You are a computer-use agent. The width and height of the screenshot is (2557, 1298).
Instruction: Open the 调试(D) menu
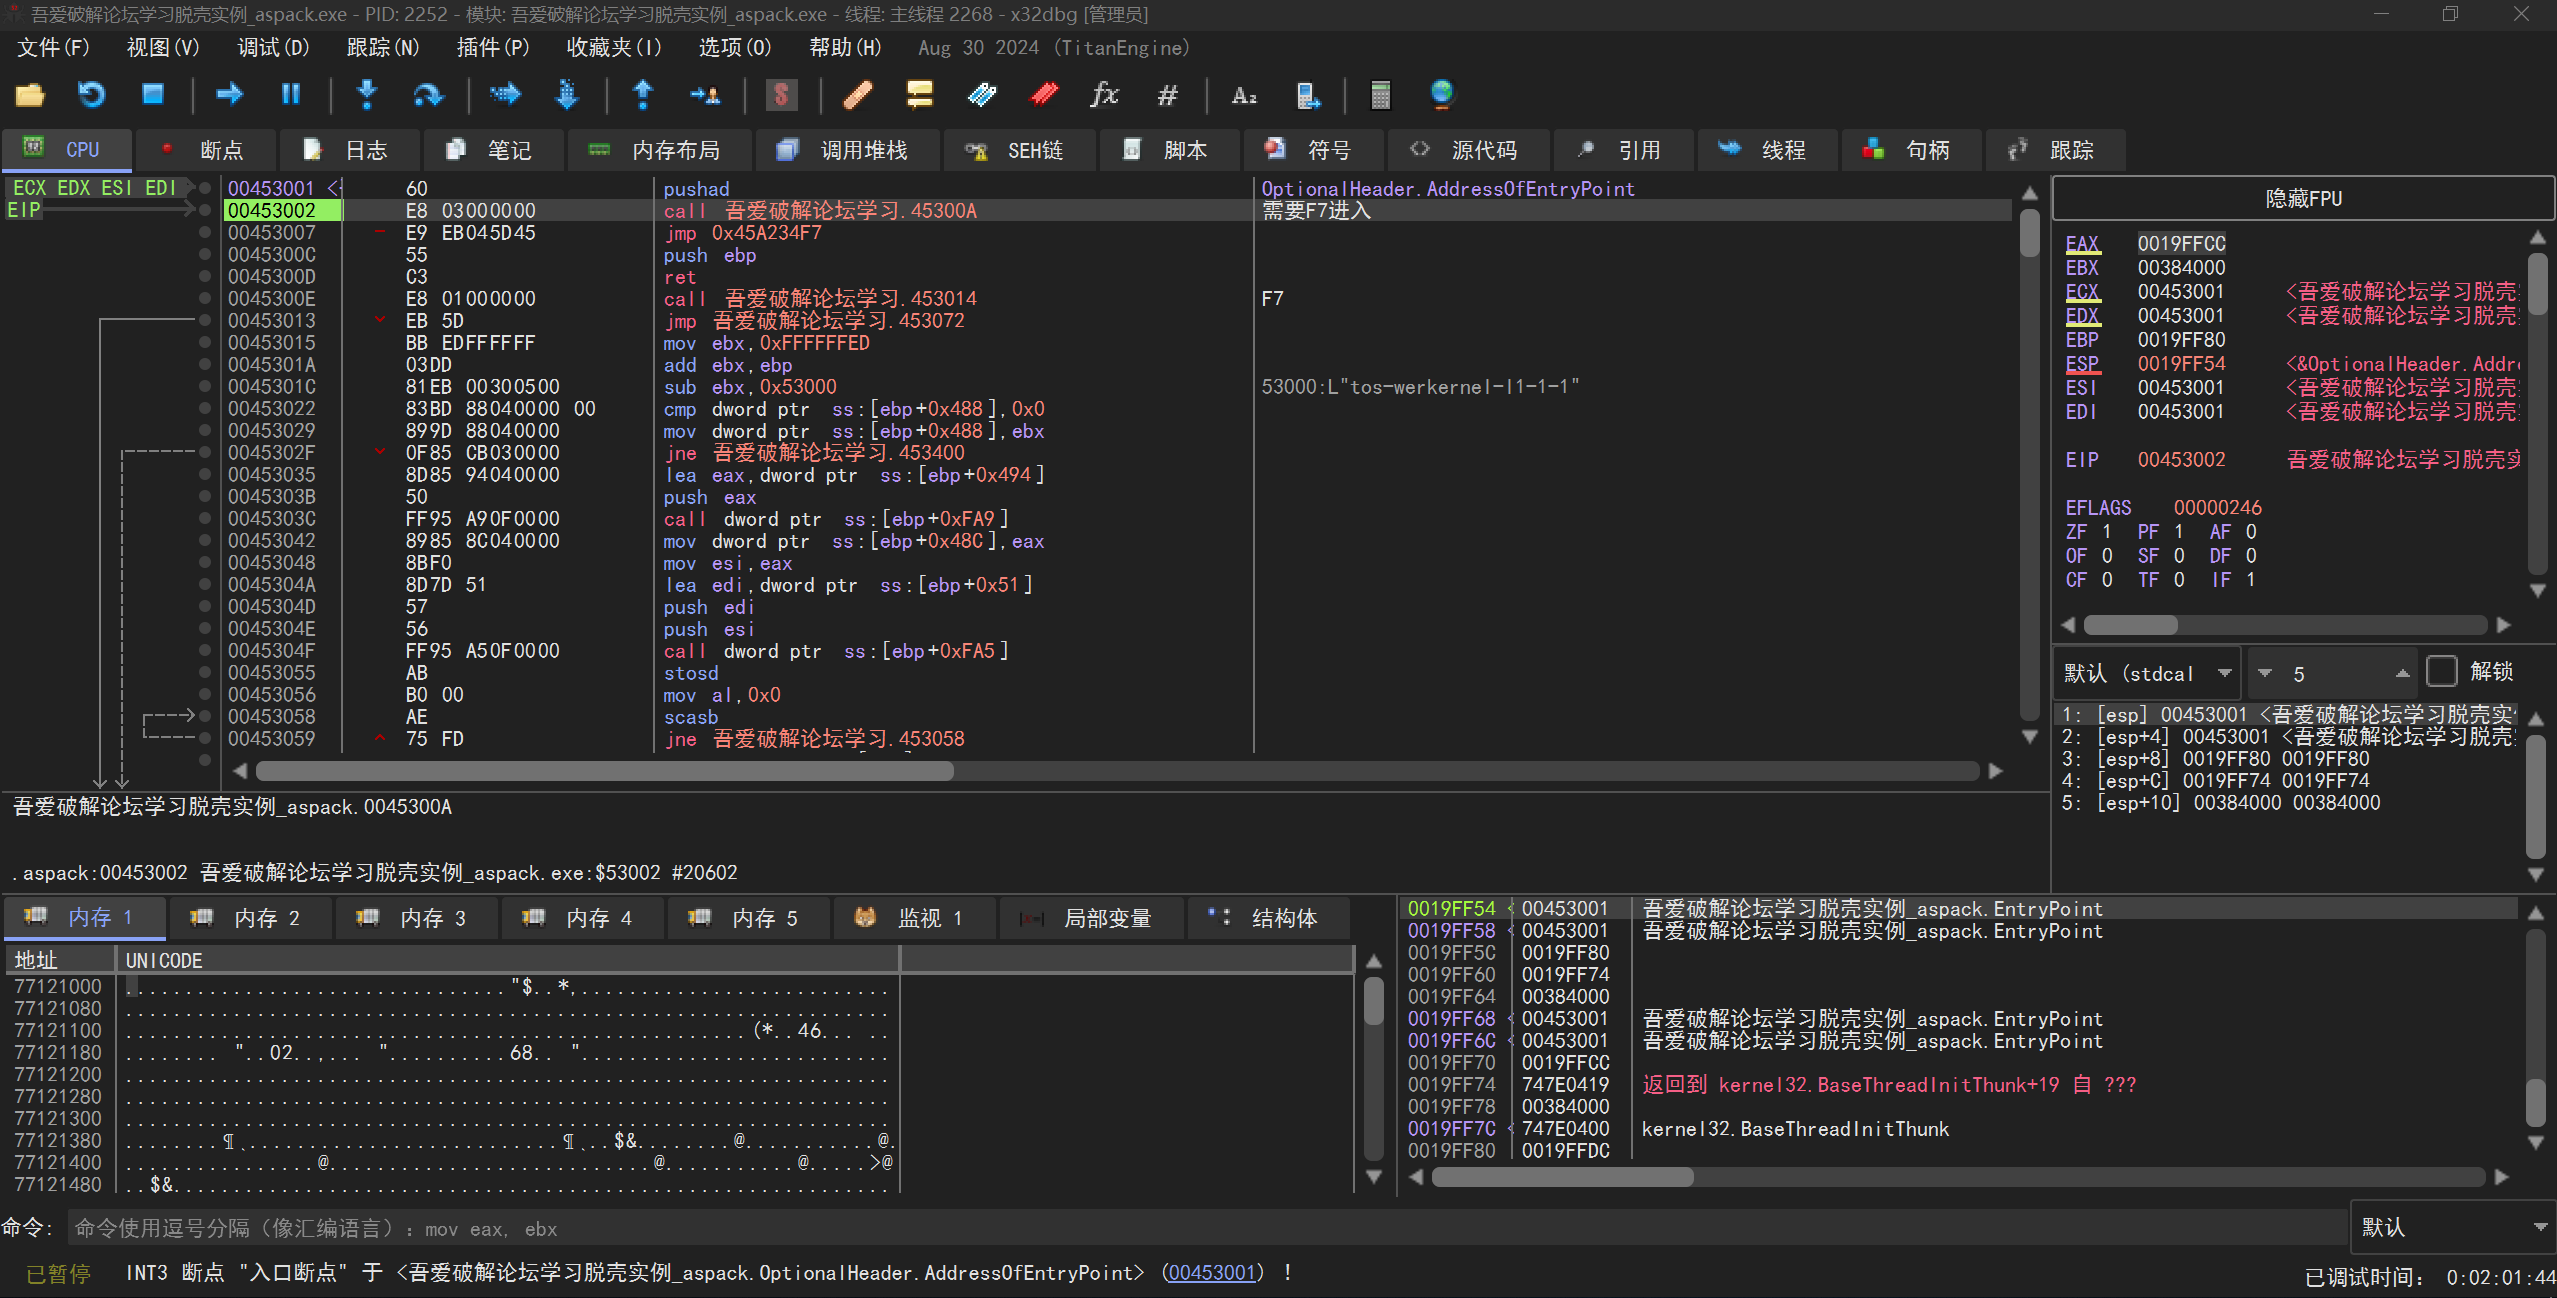(272, 48)
